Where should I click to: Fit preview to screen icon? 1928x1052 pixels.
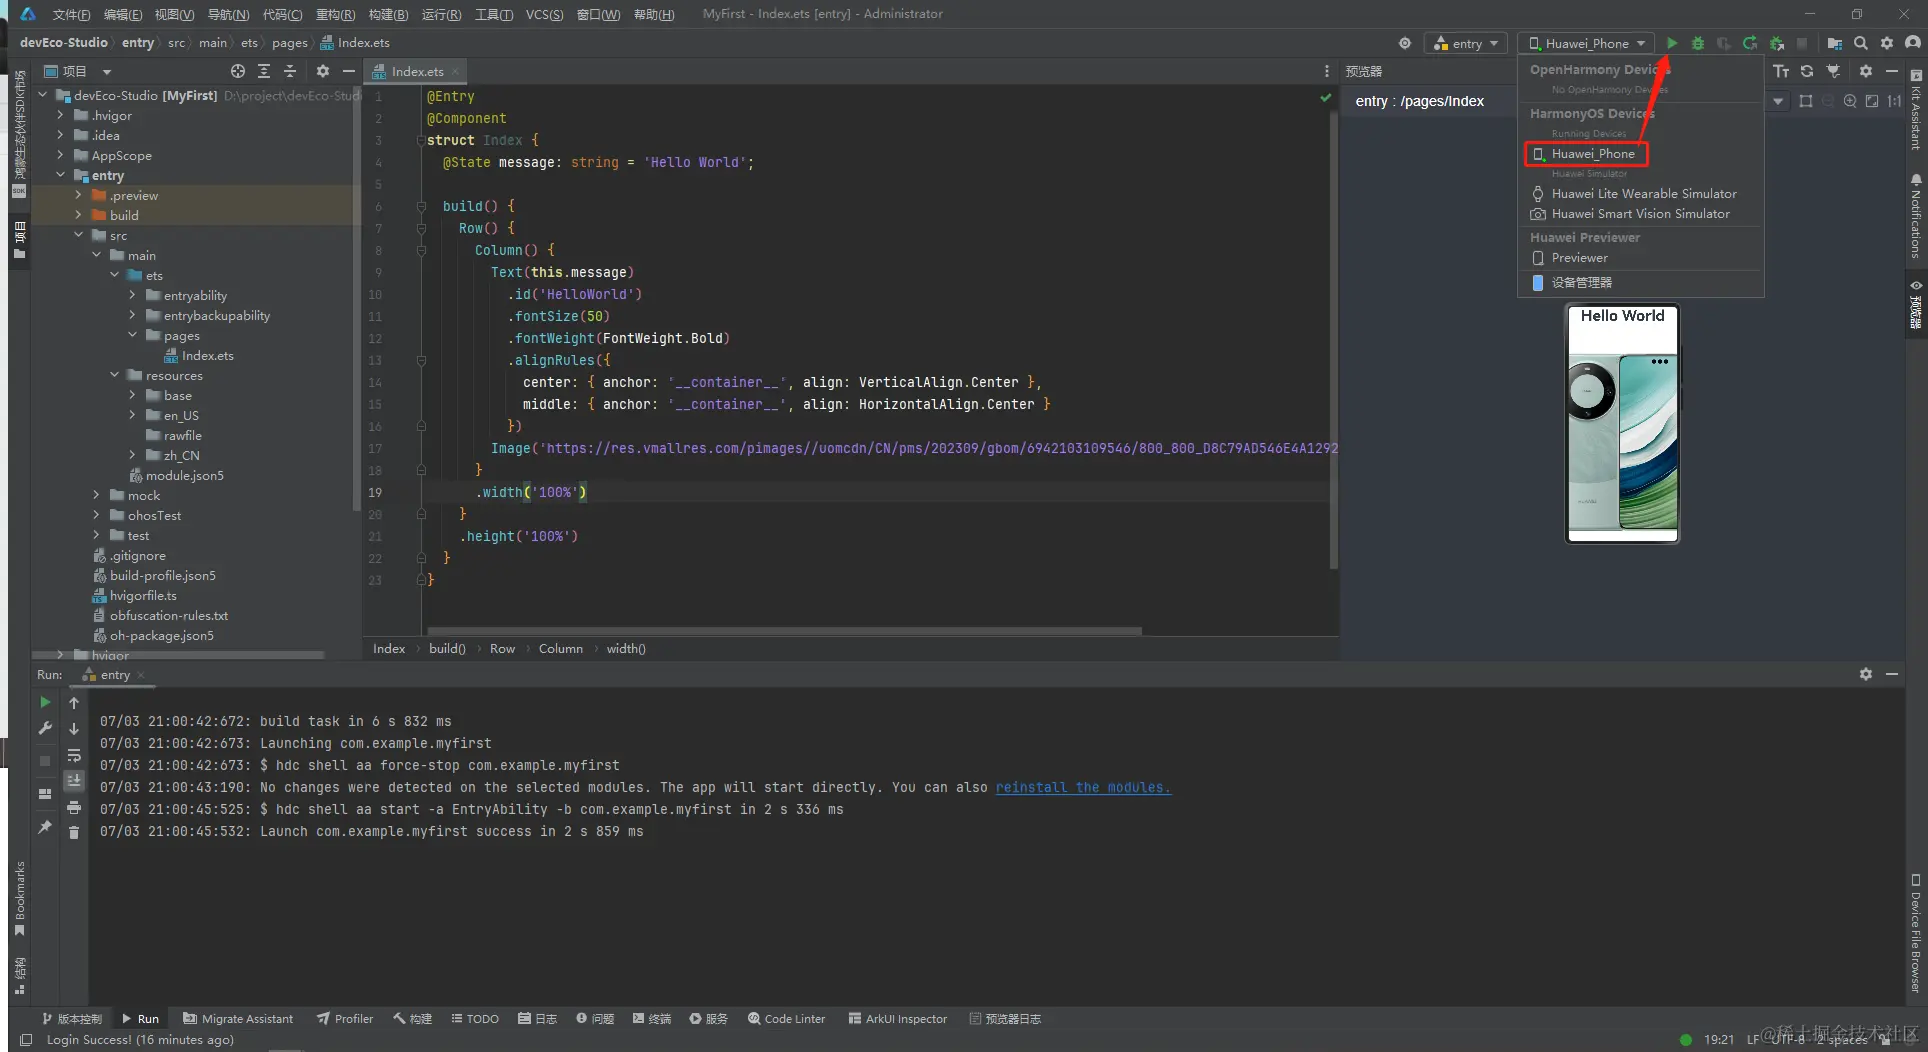[x=1871, y=101]
